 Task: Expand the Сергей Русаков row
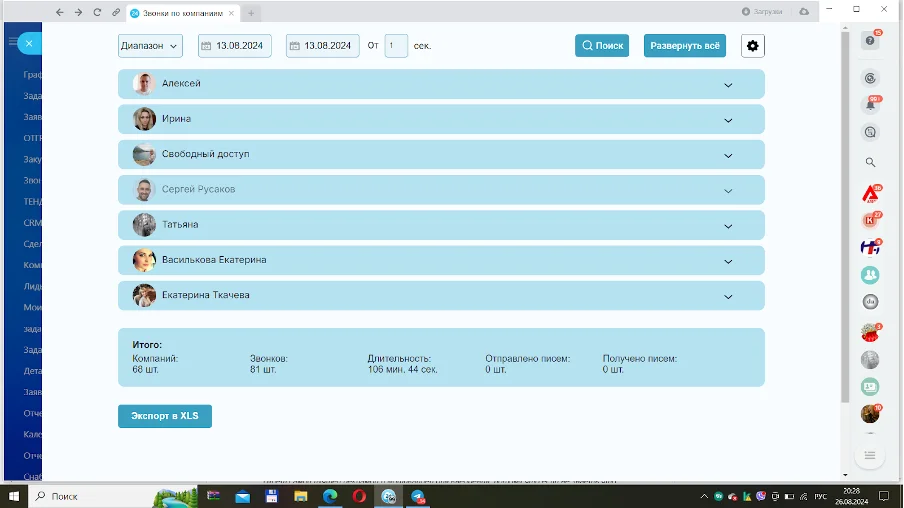[x=728, y=191]
